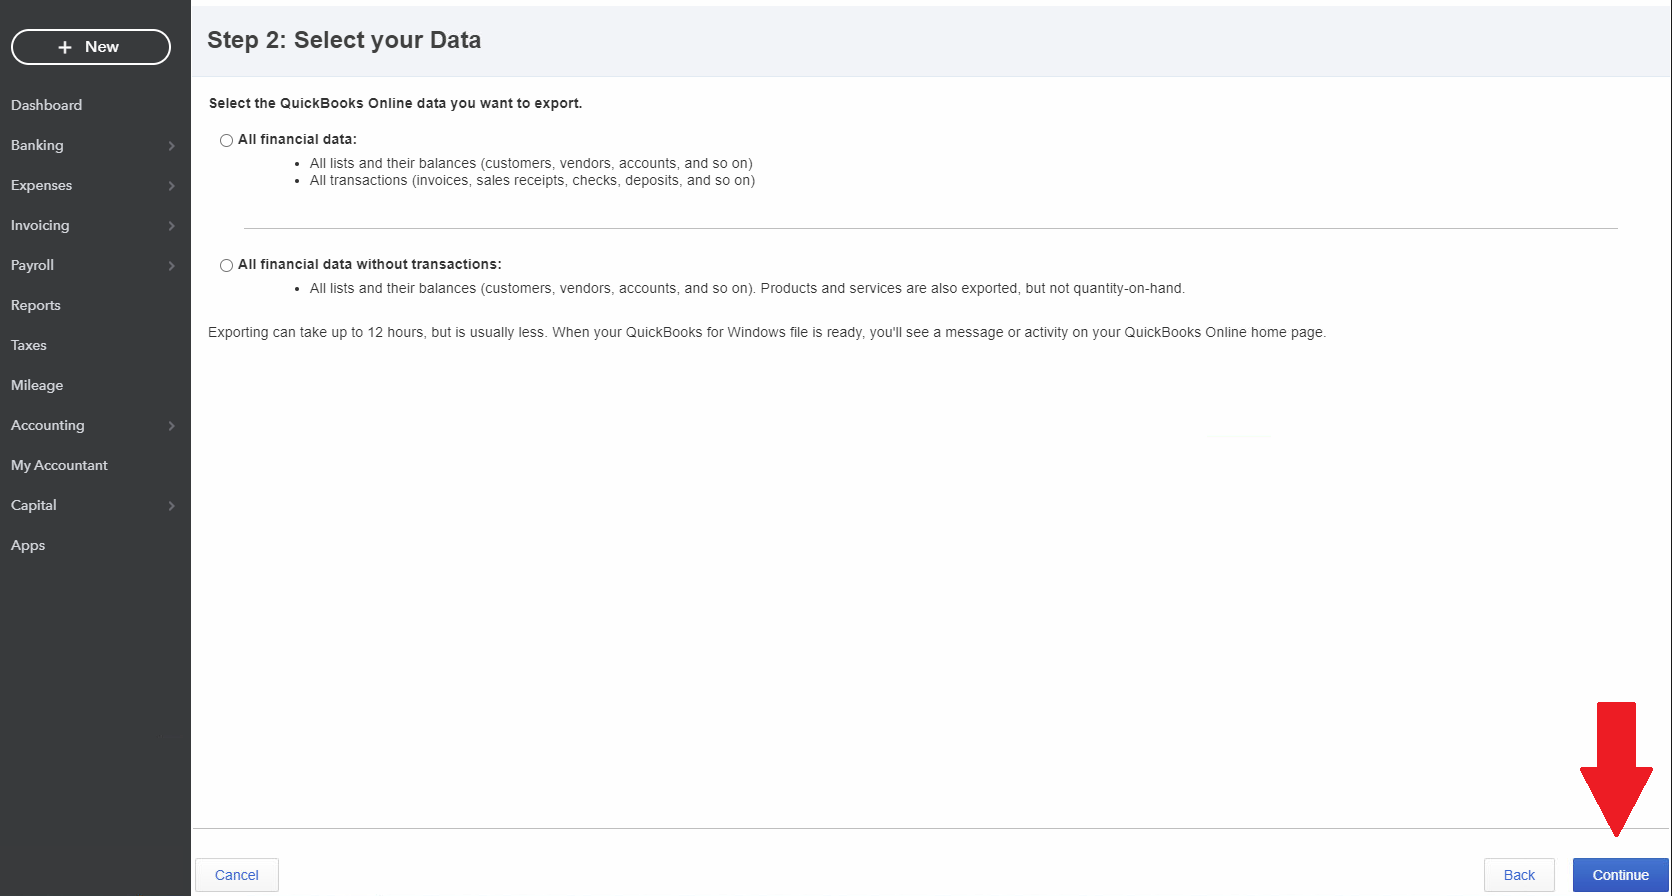
Task: Select All financial data without transactions radio
Action: pyautogui.click(x=226, y=265)
